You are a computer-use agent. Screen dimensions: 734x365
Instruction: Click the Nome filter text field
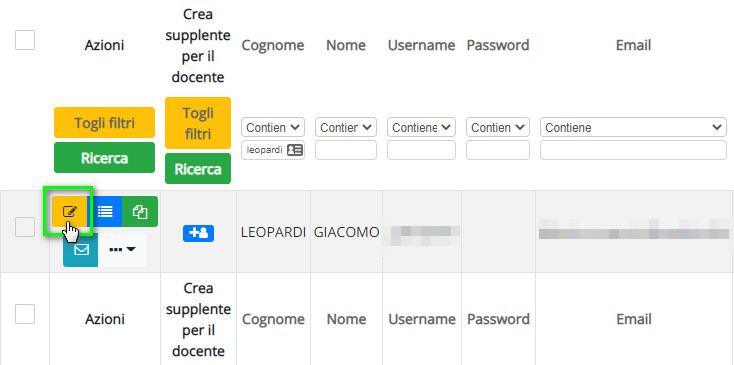tap(345, 150)
